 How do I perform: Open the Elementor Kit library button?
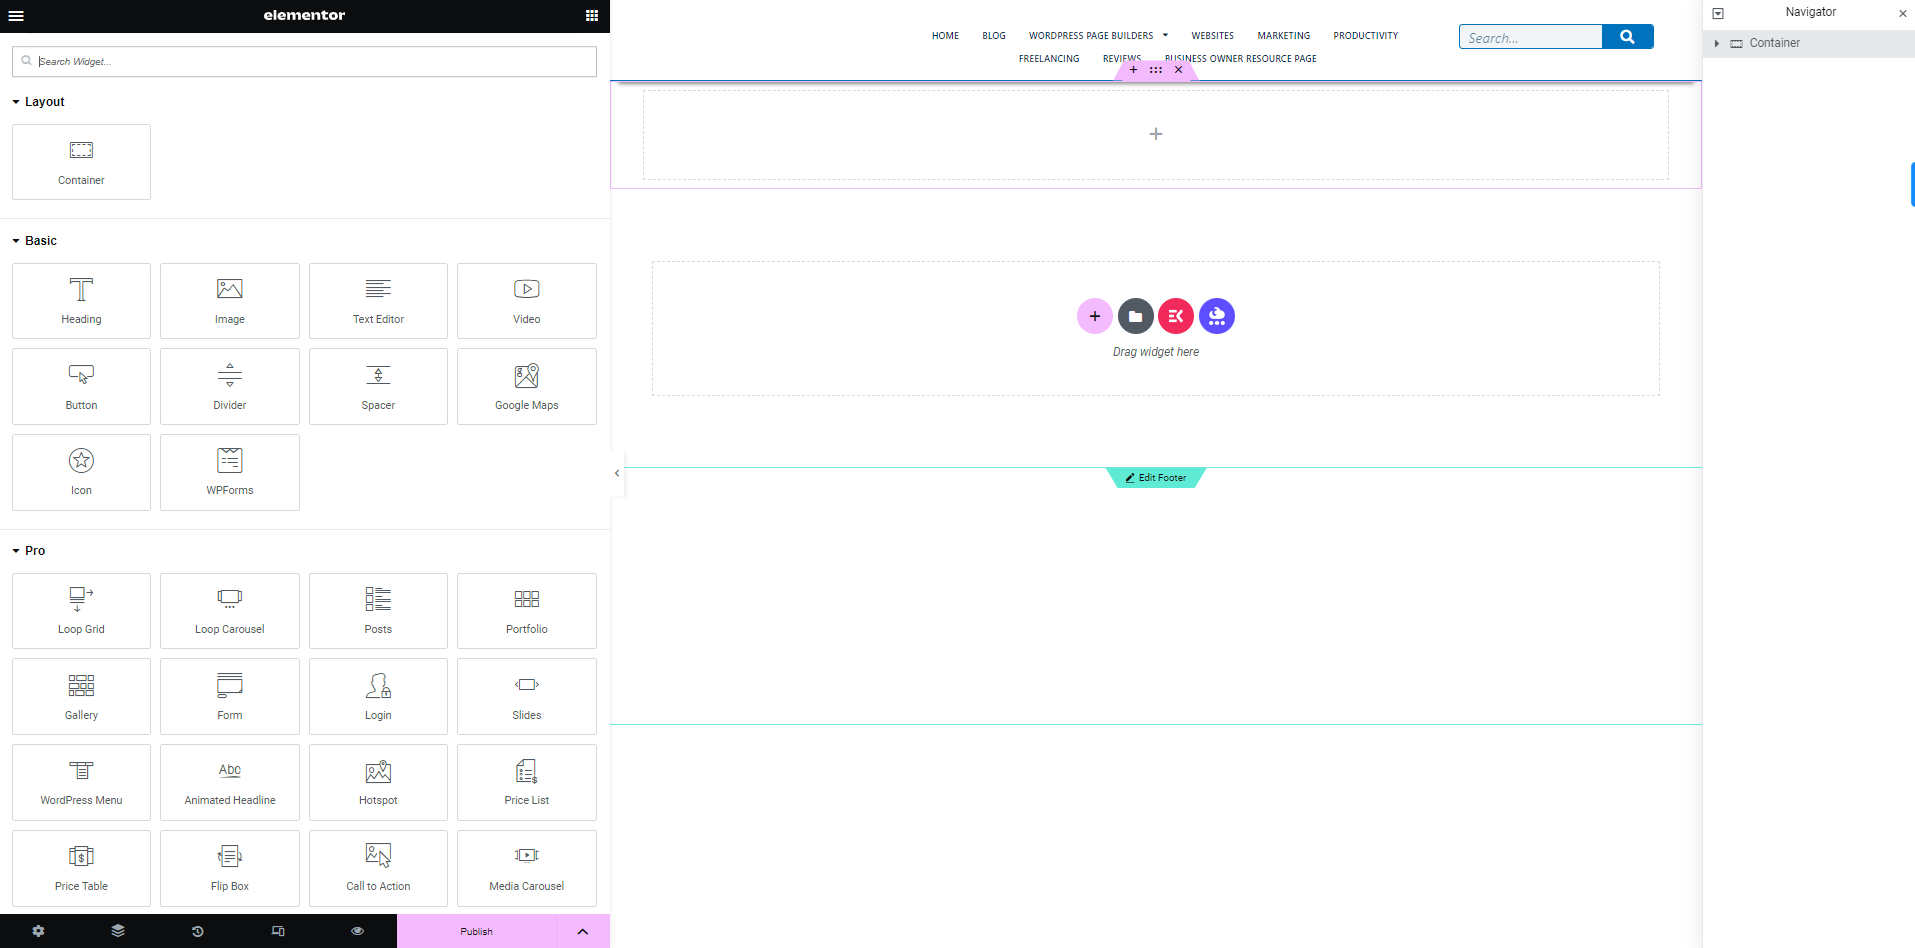1176,316
